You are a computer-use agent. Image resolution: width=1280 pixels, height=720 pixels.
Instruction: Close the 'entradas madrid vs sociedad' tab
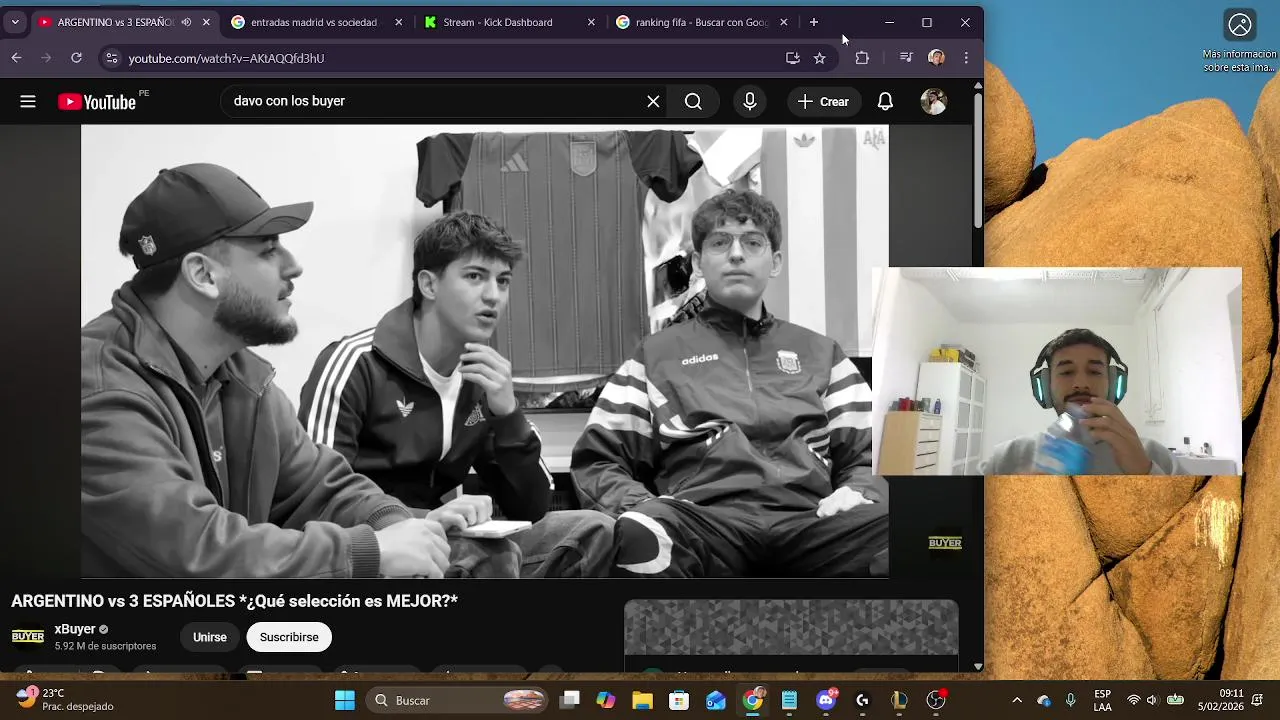[x=398, y=22]
